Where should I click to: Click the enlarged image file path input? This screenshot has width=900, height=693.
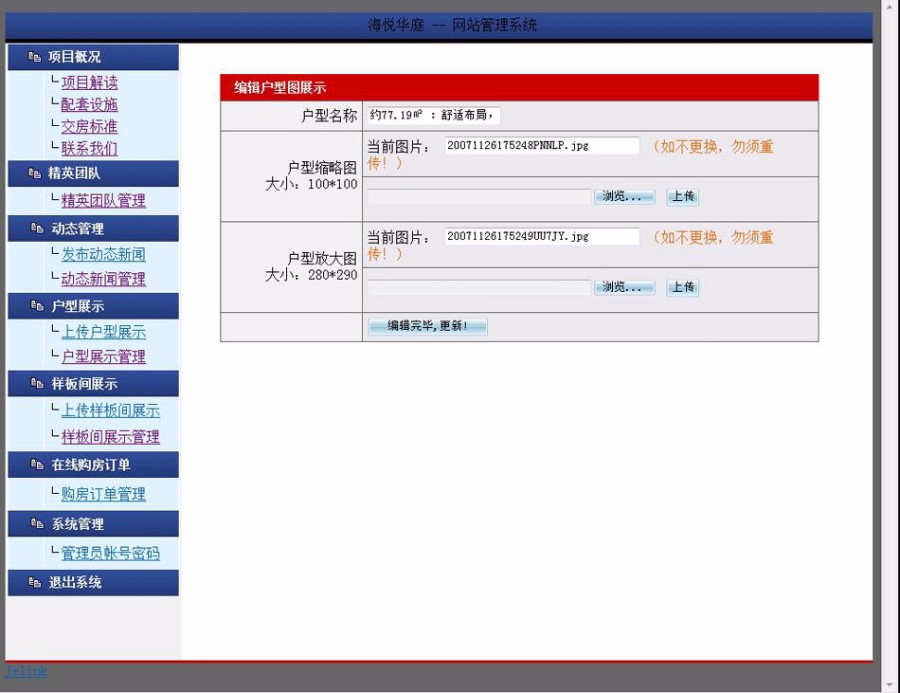pyautogui.click(x=479, y=288)
